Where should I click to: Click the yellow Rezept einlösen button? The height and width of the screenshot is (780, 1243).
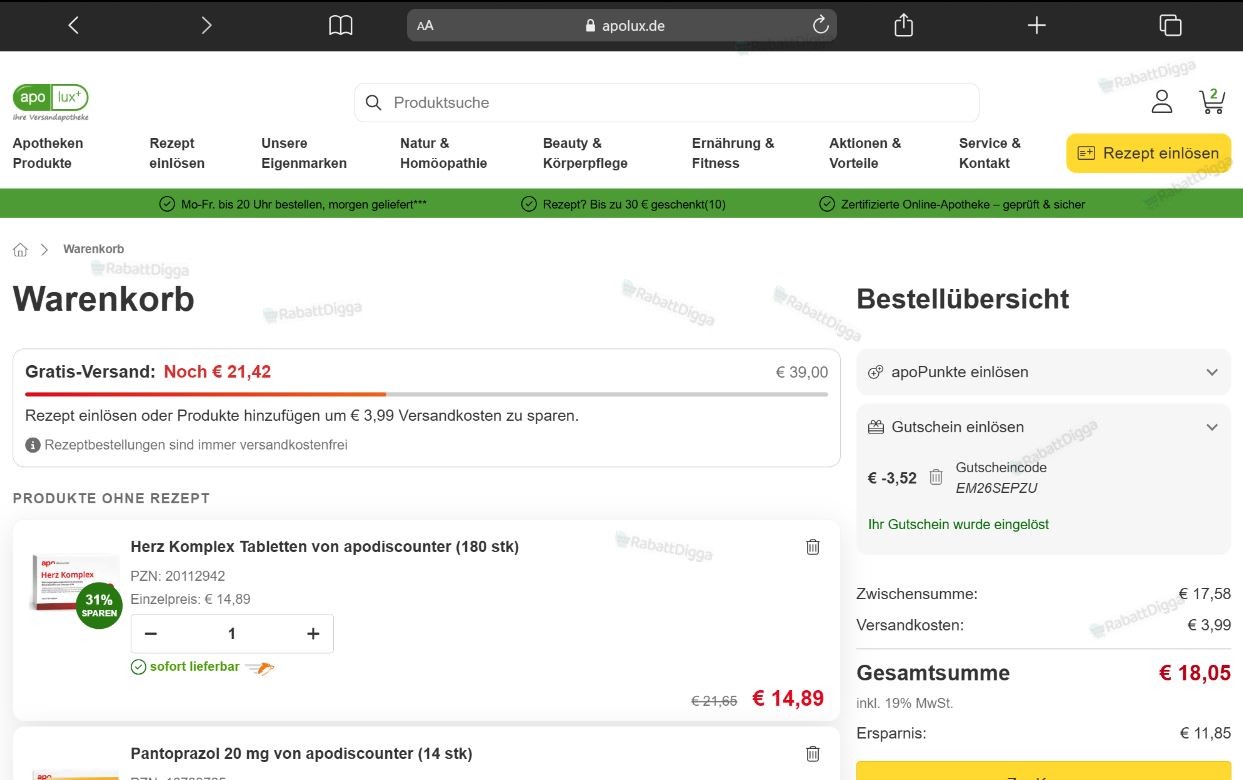point(1149,153)
